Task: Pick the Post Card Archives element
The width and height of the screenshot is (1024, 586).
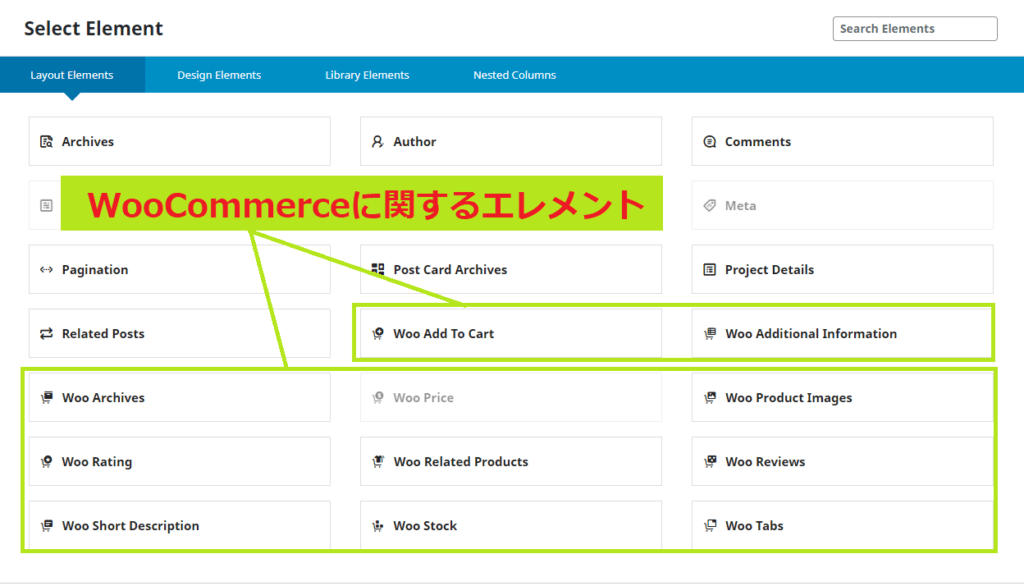Action: click(511, 270)
